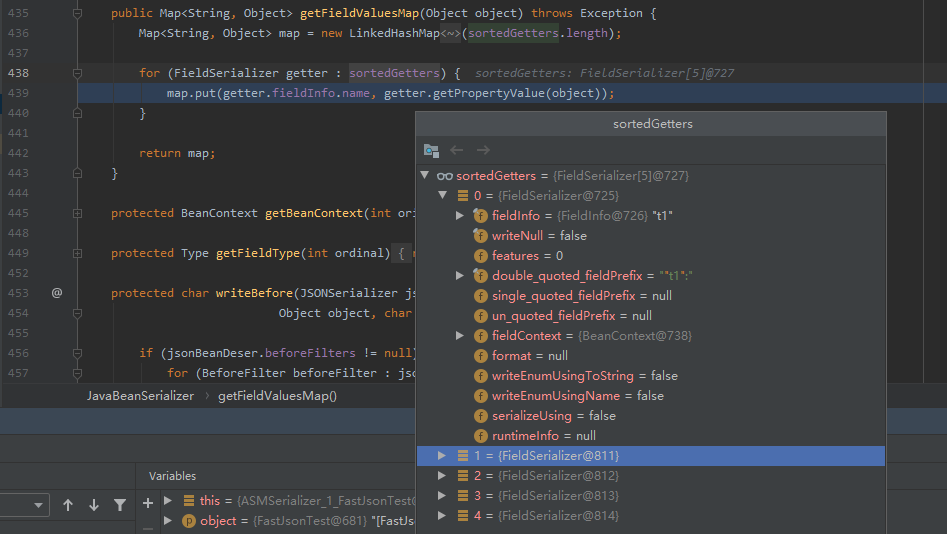Click line number 439 in gutter

(x=18, y=93)
